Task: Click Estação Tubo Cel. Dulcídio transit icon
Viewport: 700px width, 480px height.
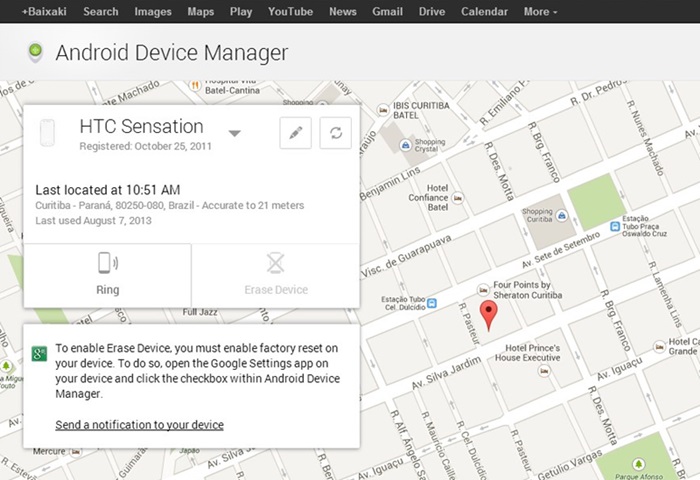Action: (x=432, y=304)
